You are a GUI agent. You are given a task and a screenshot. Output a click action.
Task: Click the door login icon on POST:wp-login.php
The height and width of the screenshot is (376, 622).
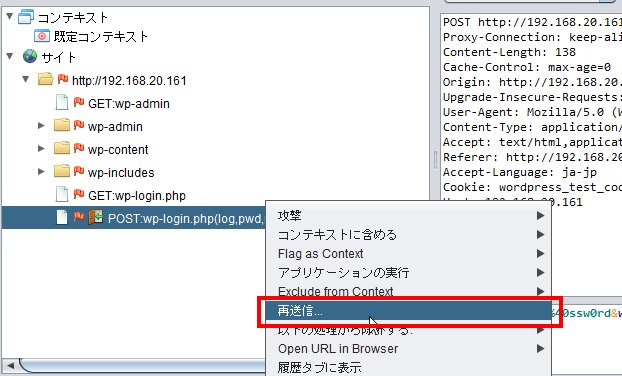(96, 217)
